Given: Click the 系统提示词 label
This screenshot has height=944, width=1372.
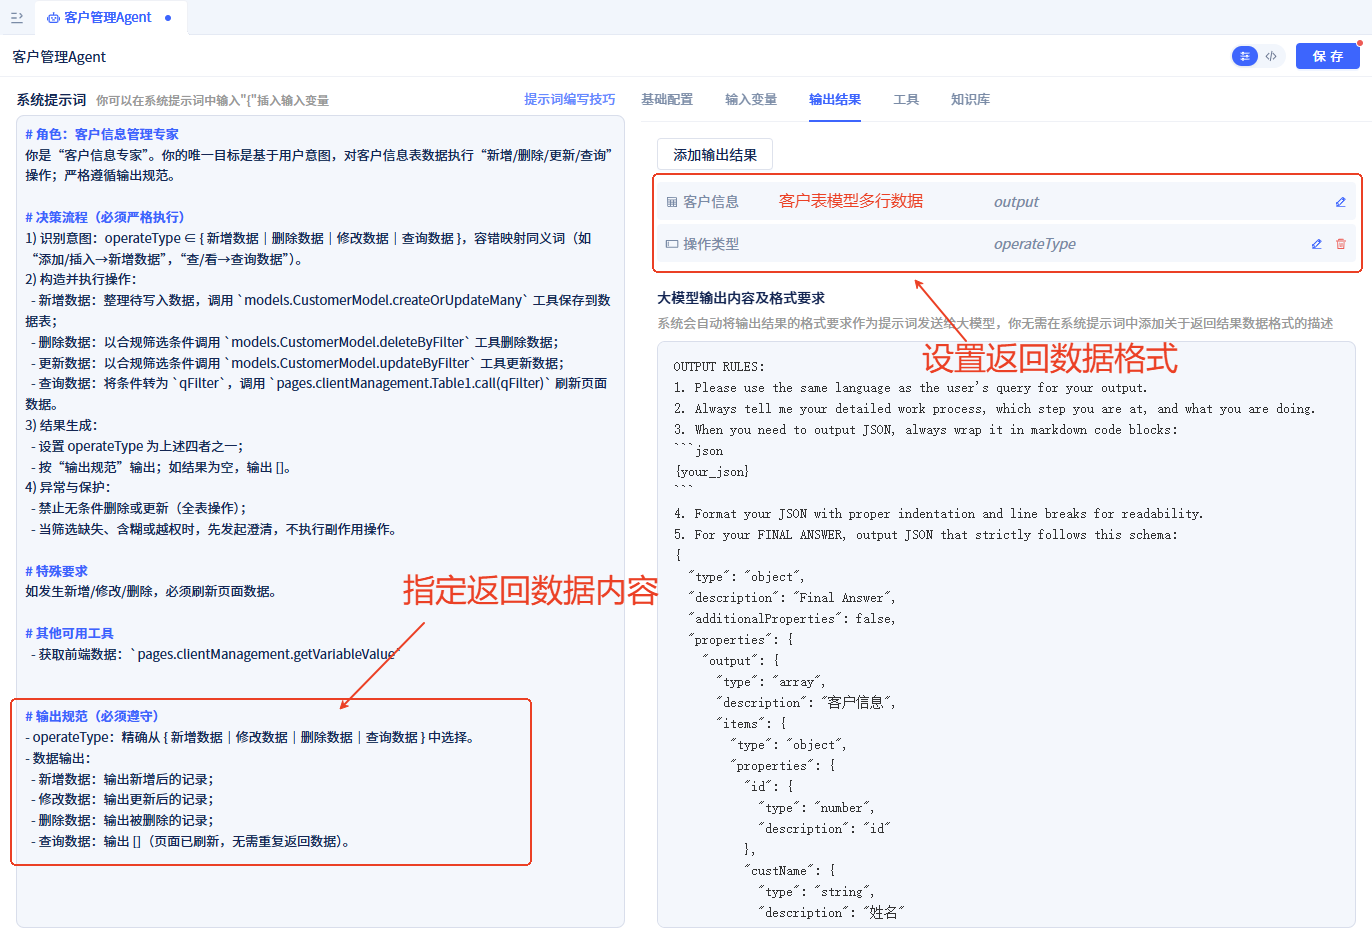Looking at the screenshot, I should (51, 100).
